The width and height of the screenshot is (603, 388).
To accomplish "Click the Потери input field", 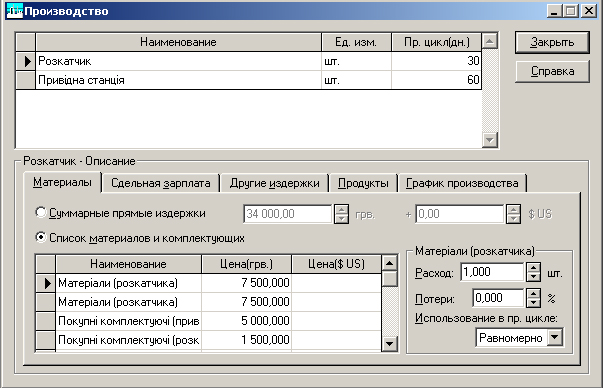I will pyautogui.click(x=498, y=298).
